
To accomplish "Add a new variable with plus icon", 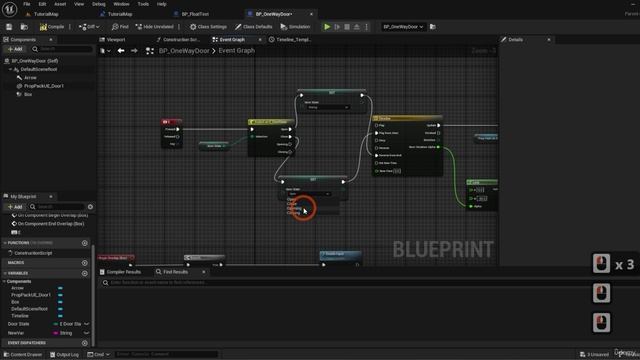I will point(84,273).
